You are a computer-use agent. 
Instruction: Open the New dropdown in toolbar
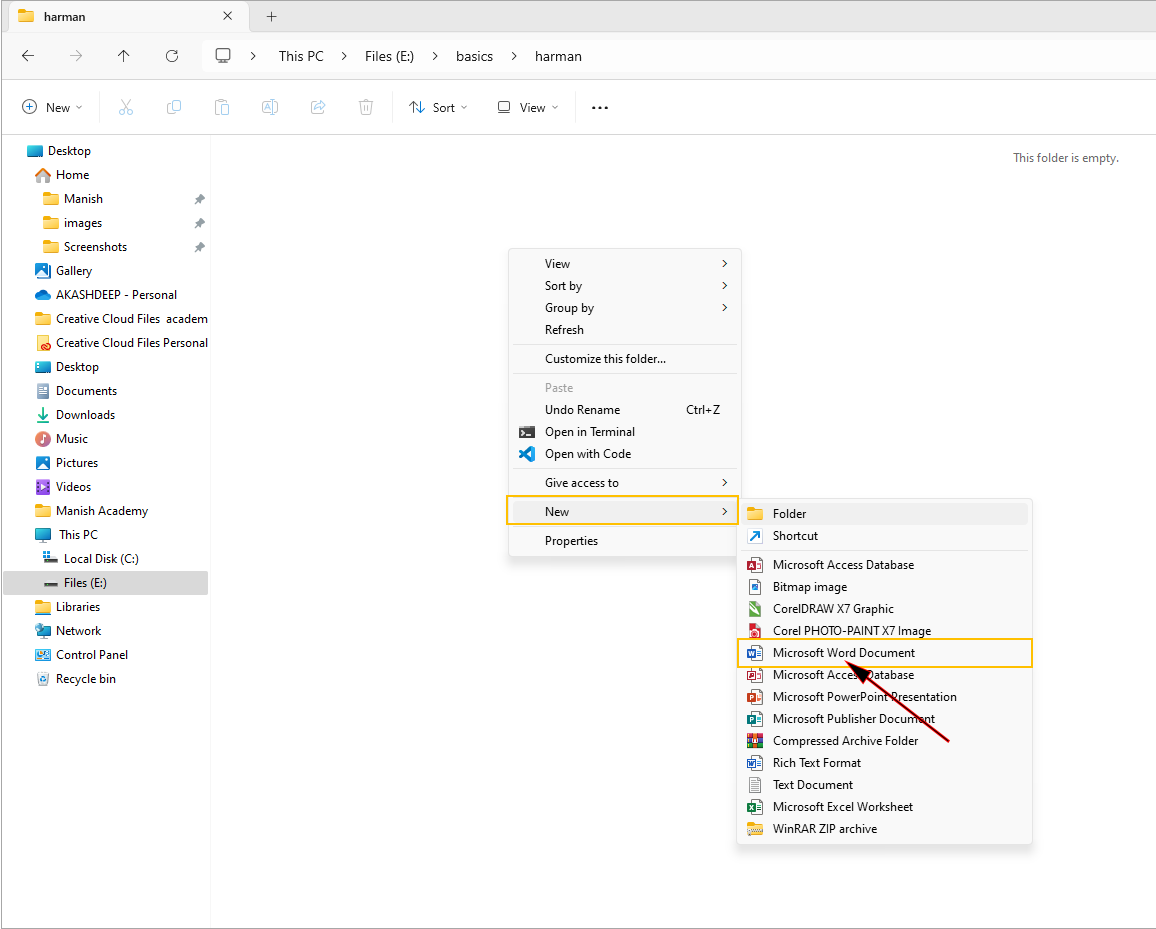(52, 108)
